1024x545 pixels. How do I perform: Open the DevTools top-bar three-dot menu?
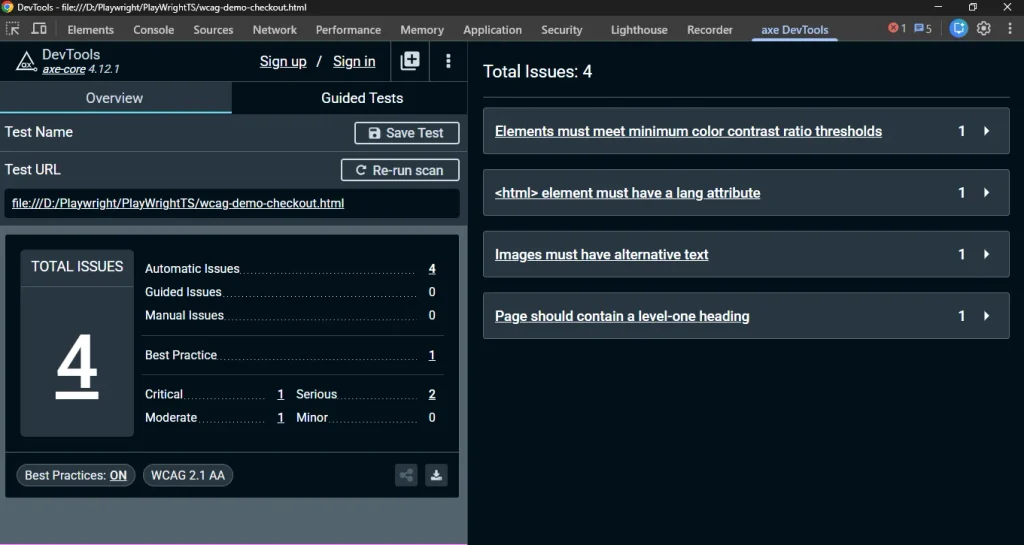pyautogui.click(x=1010, y=29)
